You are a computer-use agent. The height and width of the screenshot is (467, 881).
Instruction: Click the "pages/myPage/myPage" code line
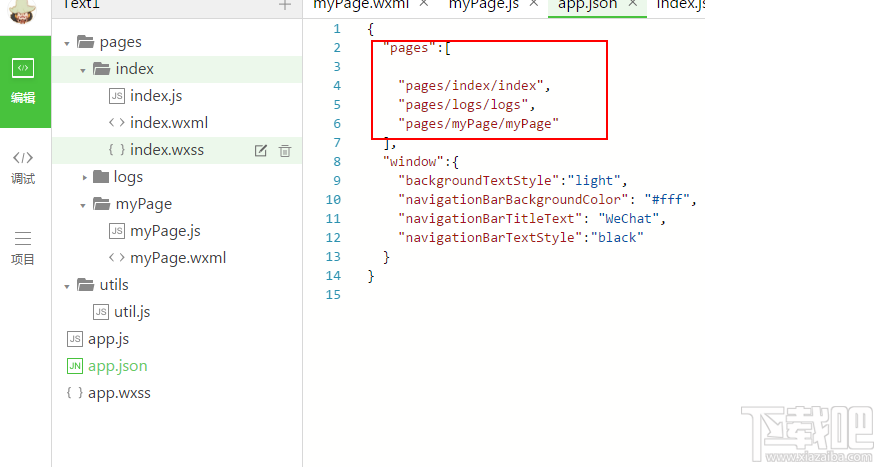[478, 124]
